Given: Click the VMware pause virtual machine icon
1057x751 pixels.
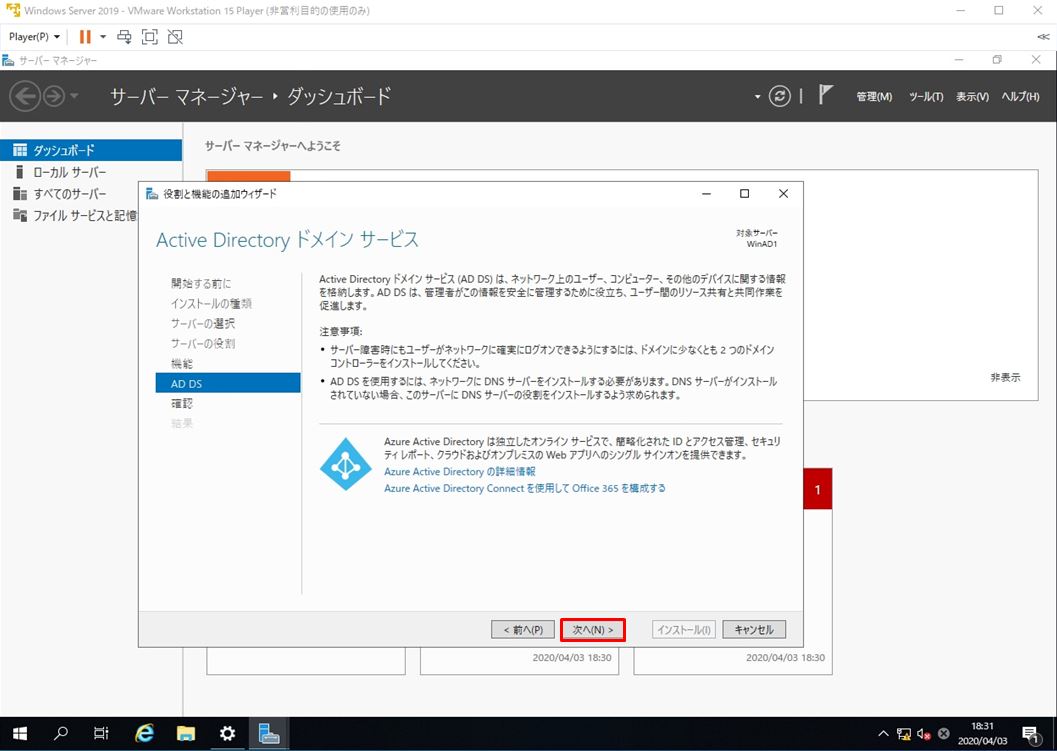Looking at the screenshot, I should [x=85, y=36].
